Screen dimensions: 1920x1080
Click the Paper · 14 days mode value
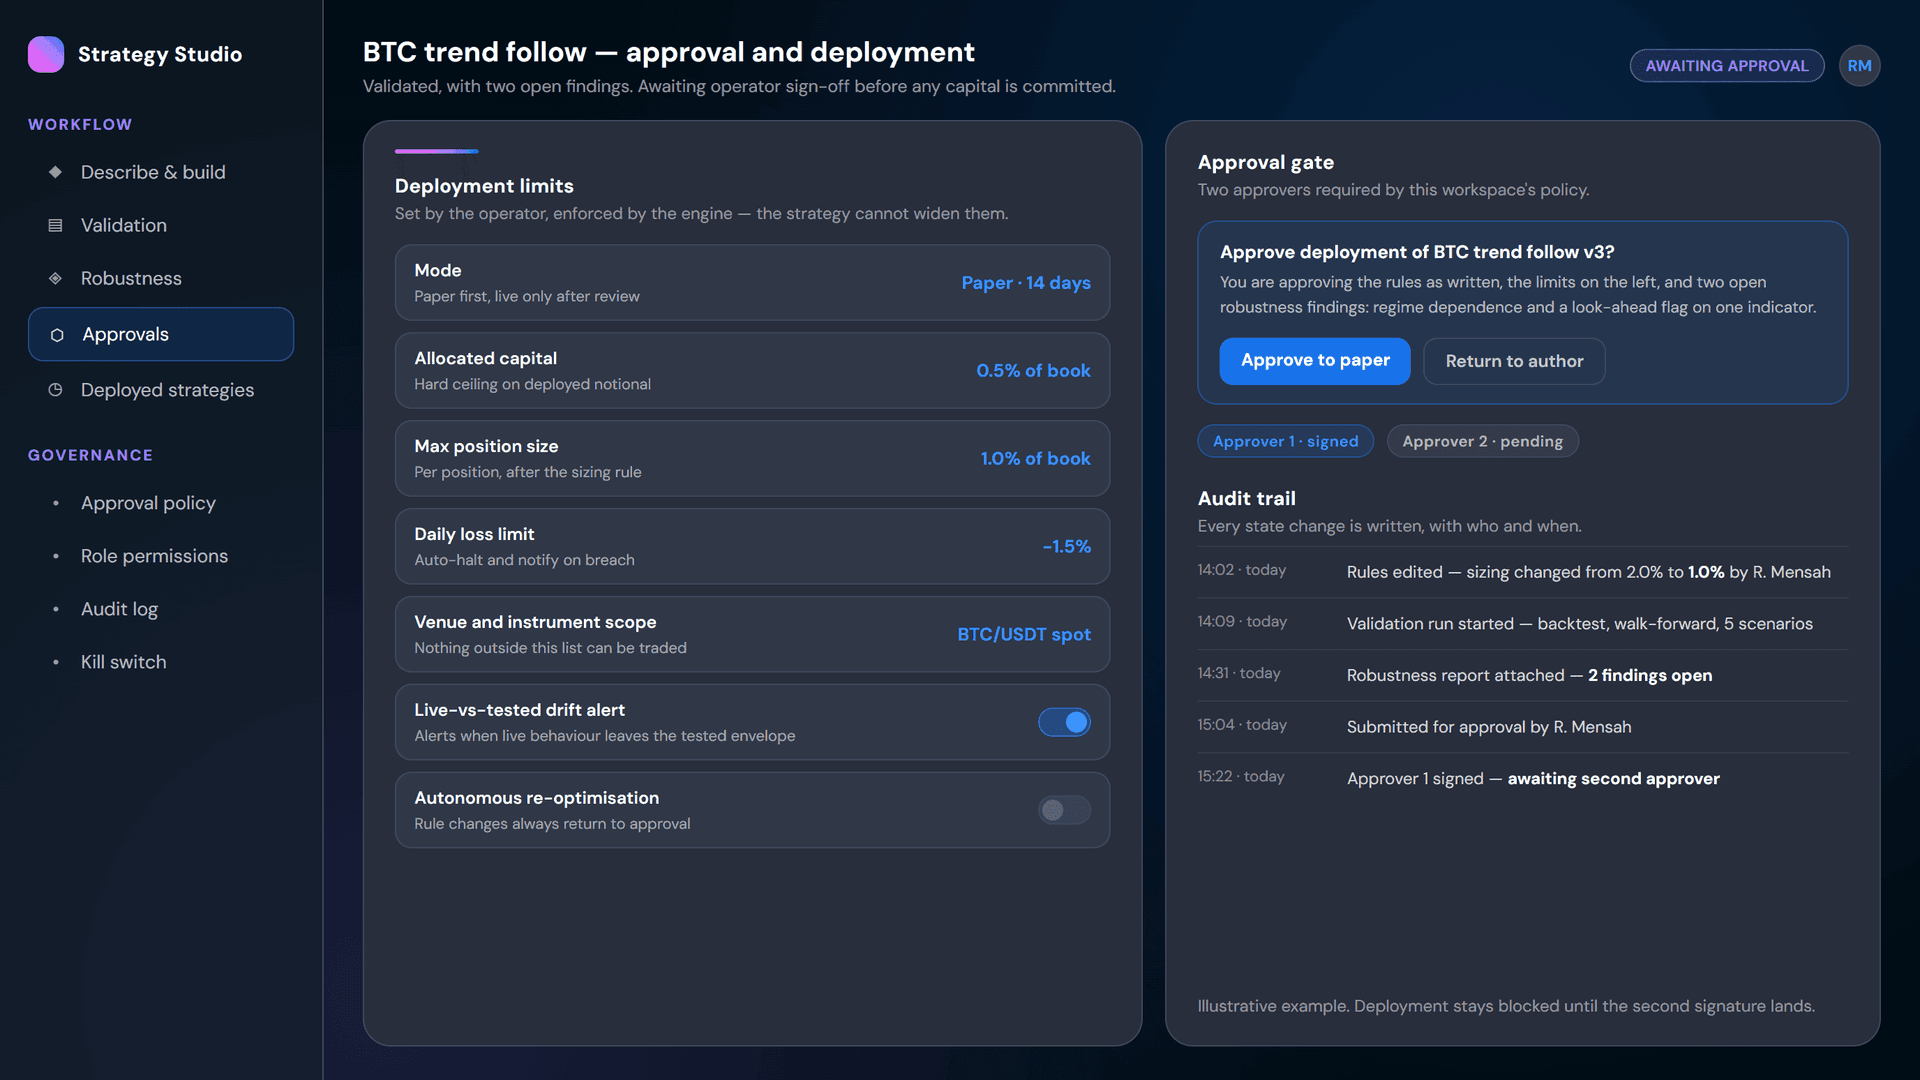(x=1026, y=283)
